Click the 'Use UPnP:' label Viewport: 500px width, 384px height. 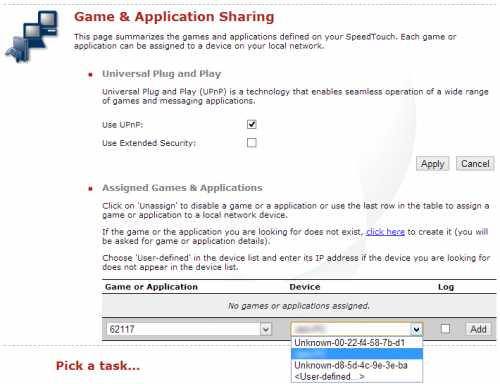pyautogui.click(x=123, y=125)
